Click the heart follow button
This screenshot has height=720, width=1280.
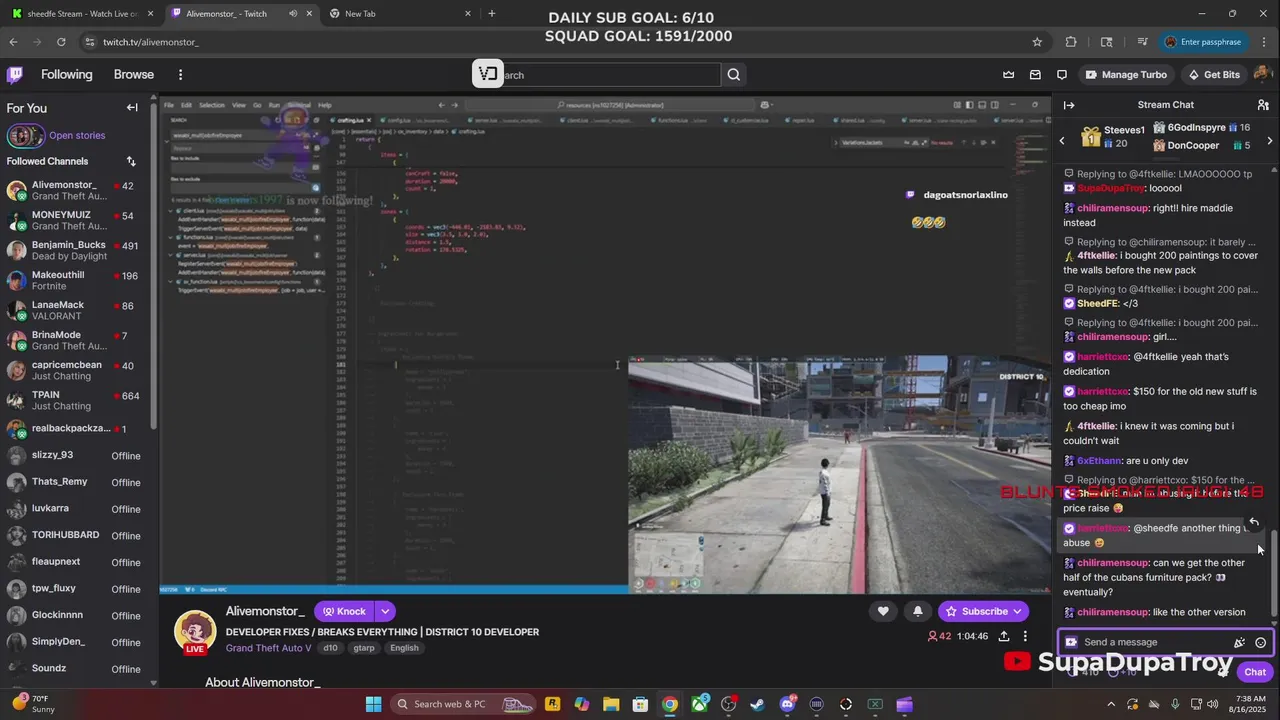[883, 611]
